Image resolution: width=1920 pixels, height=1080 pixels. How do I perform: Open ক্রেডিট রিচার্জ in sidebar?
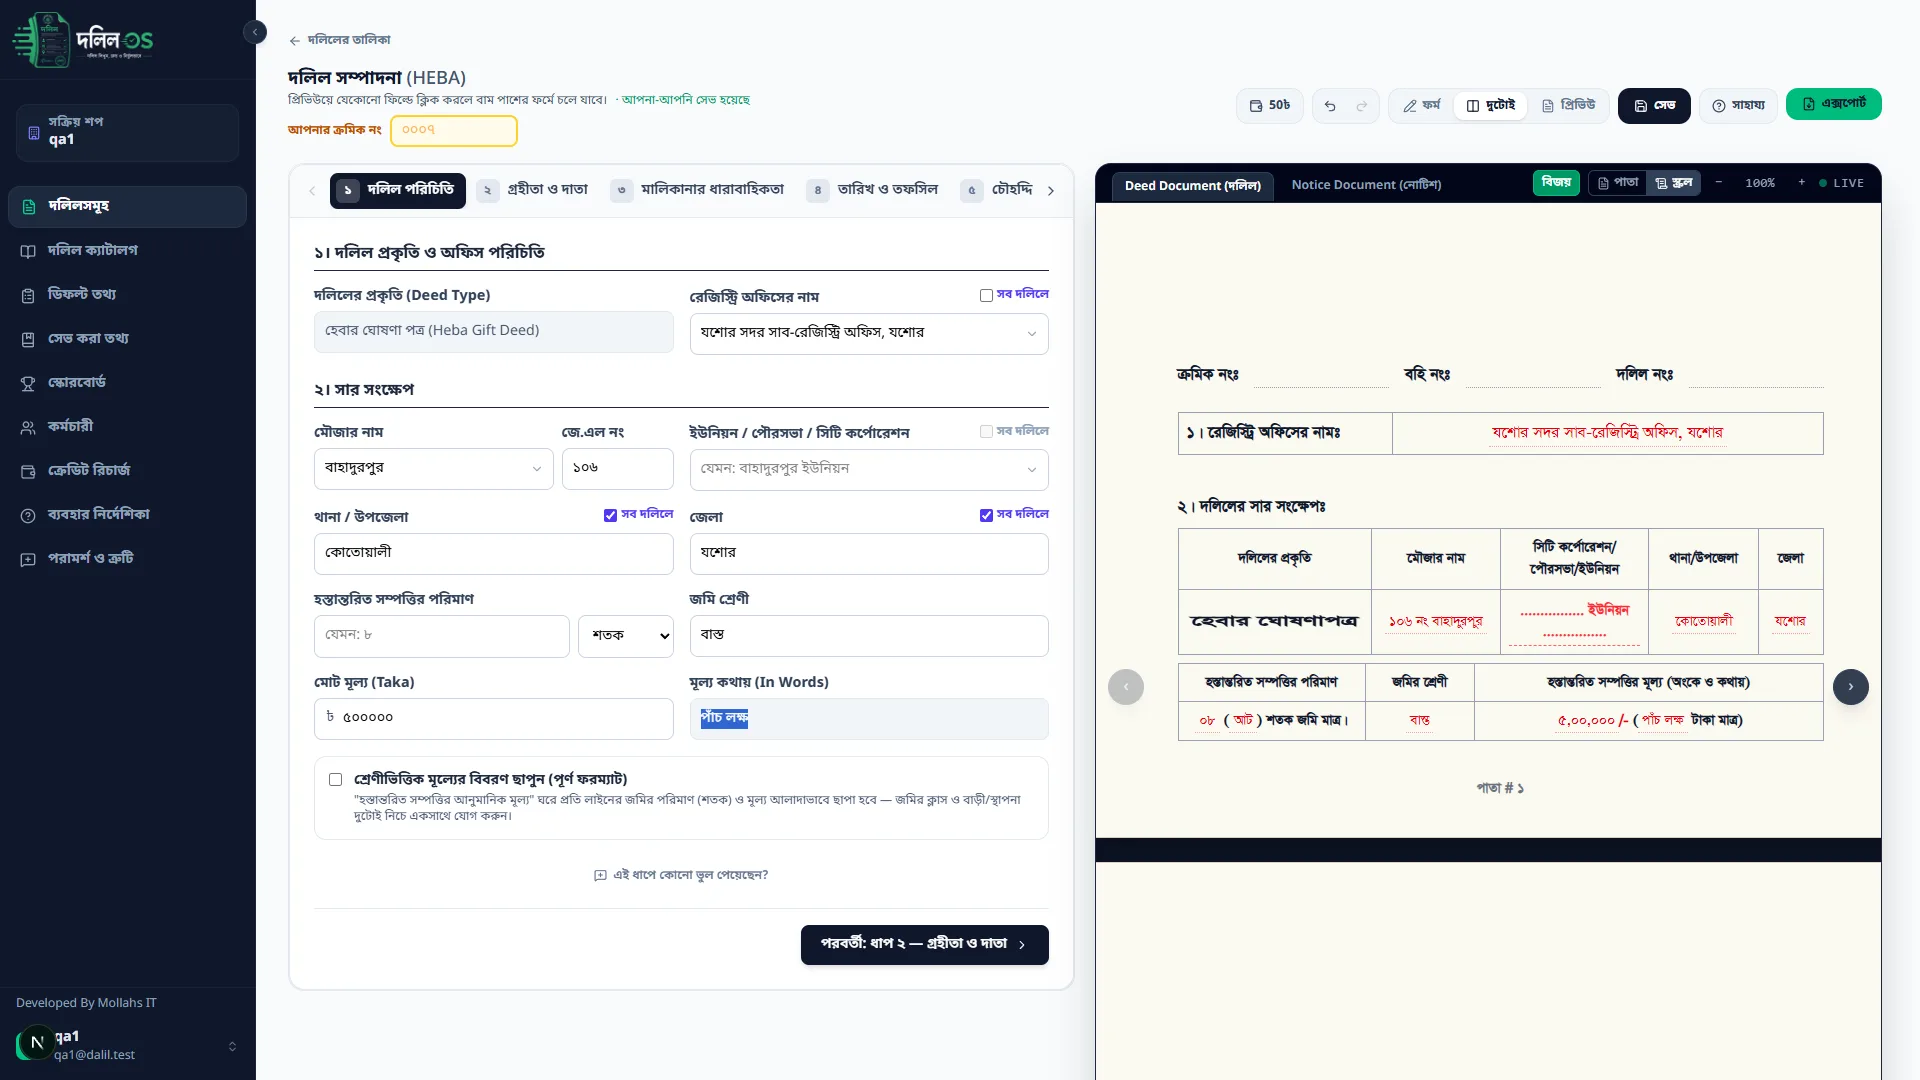click(127, 470)
